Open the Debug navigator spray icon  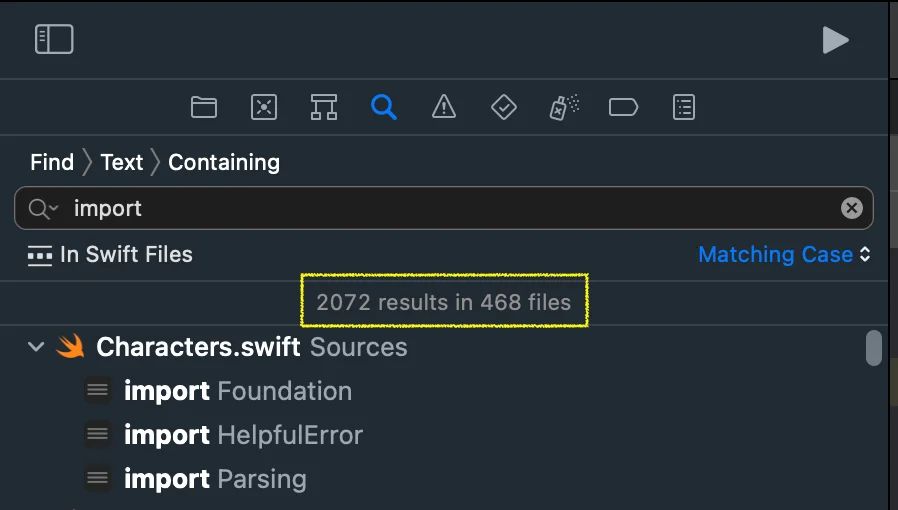click(564, 107)
